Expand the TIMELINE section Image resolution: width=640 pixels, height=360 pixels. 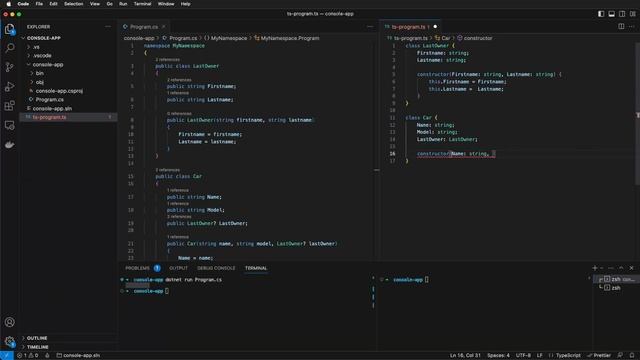coord(69,347)
